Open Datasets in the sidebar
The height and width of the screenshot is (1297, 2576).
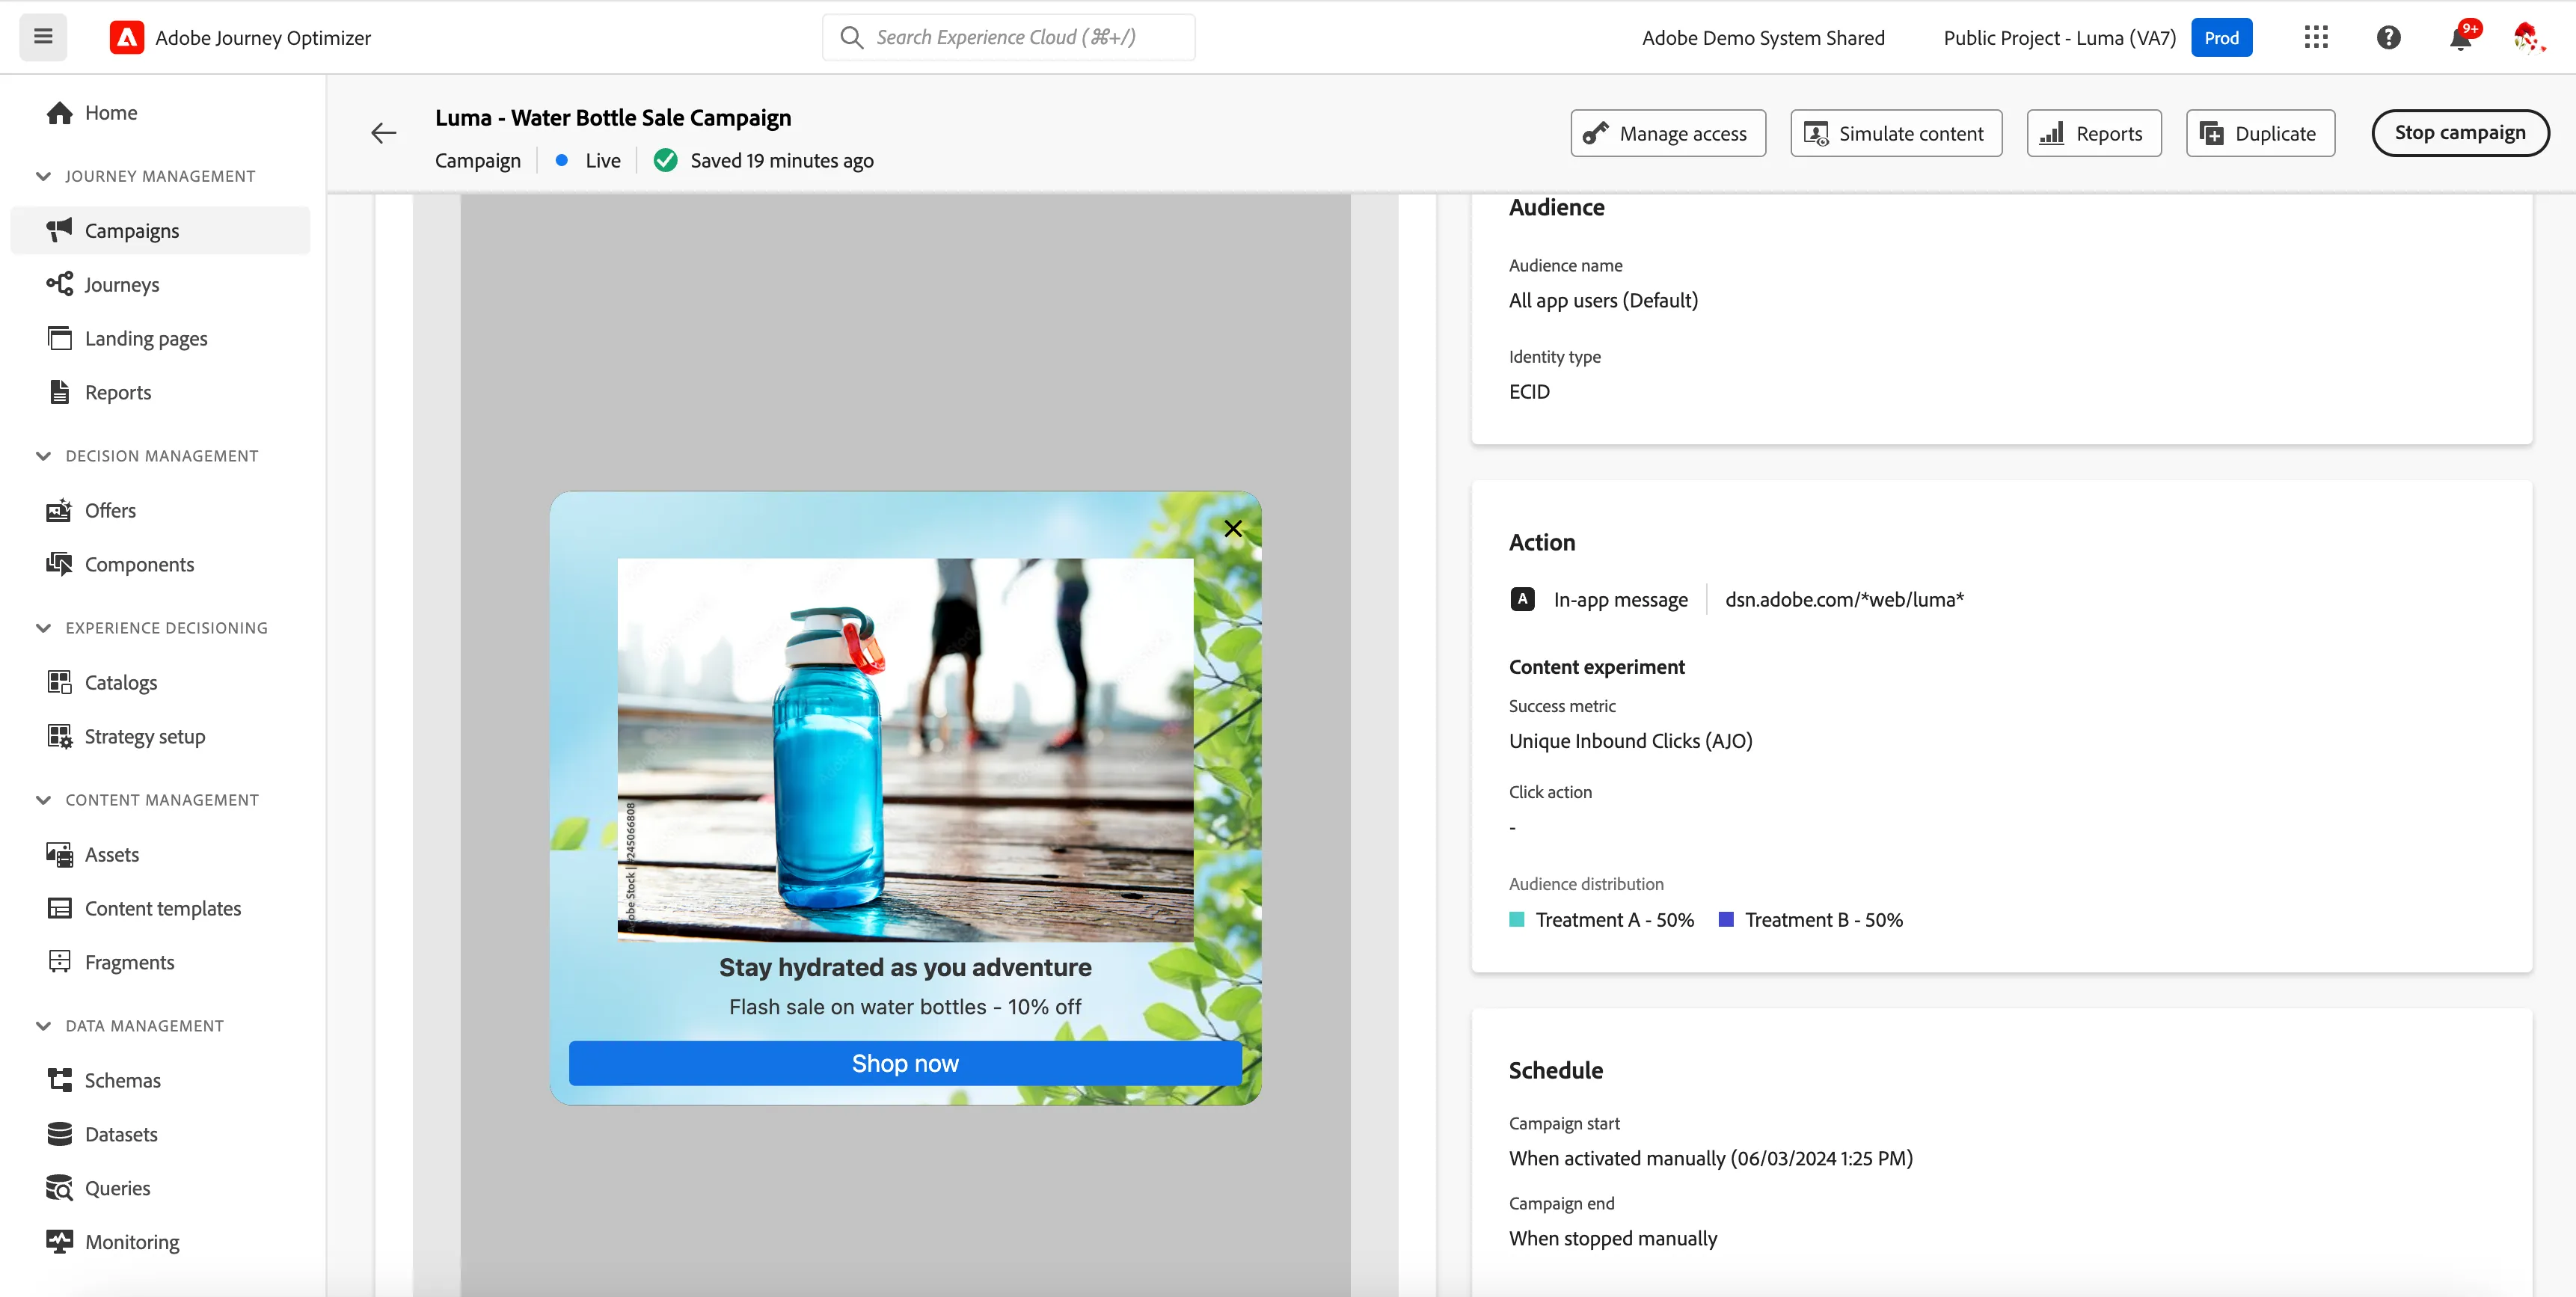pos(160,1134)
